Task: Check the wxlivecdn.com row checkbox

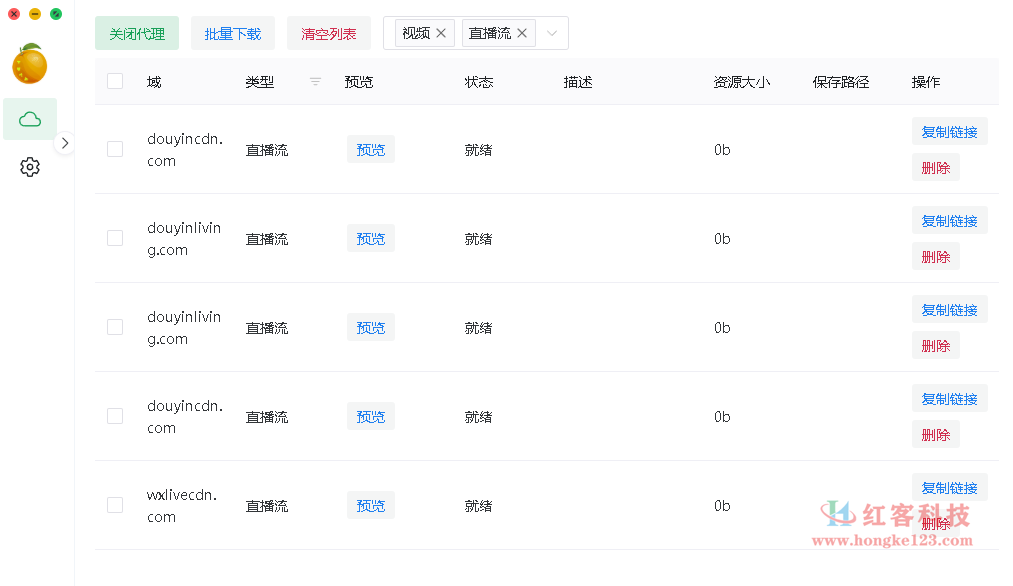Action: point(115,505)
